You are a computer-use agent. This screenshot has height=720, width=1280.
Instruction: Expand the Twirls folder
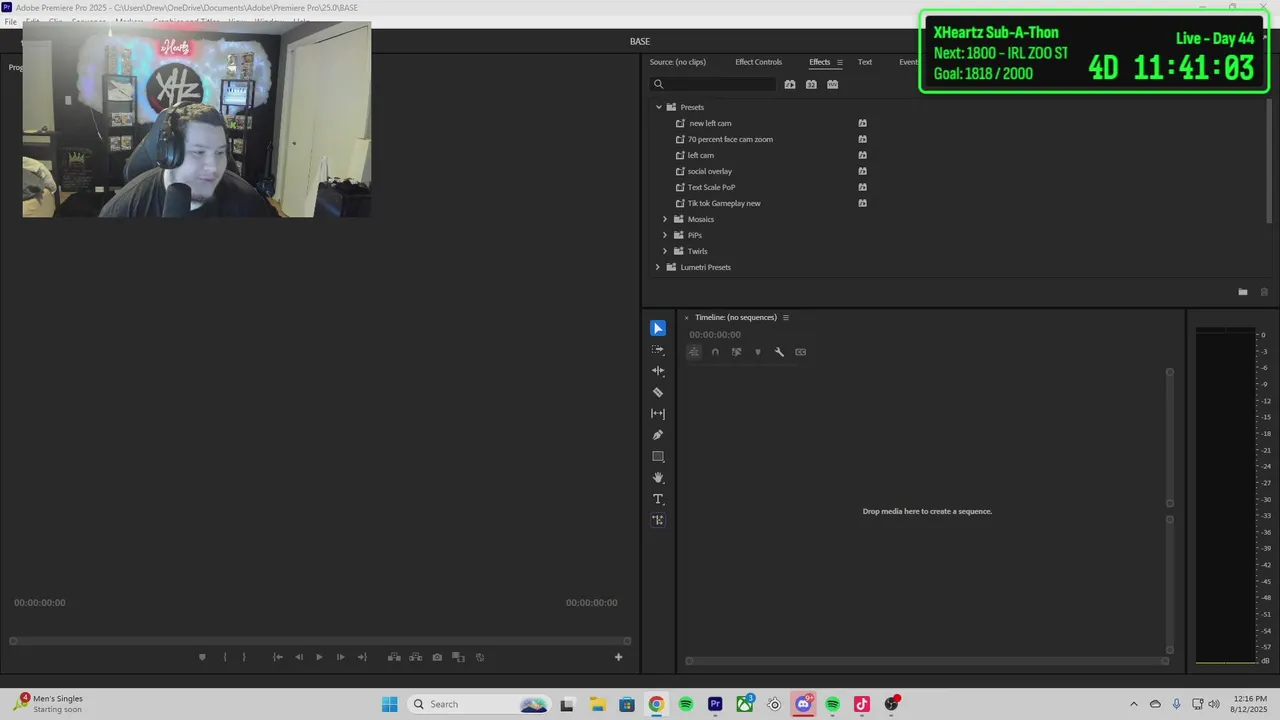(665, 251)
